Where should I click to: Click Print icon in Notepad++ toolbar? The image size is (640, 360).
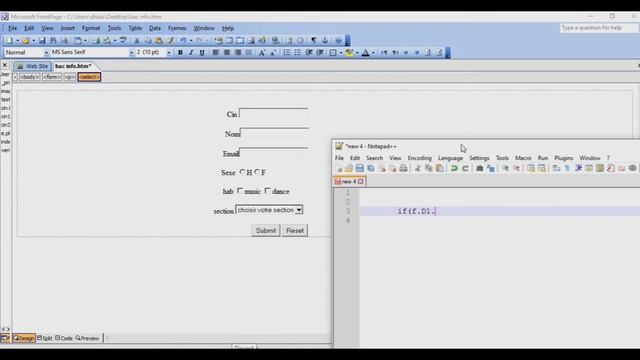(403, 168)
